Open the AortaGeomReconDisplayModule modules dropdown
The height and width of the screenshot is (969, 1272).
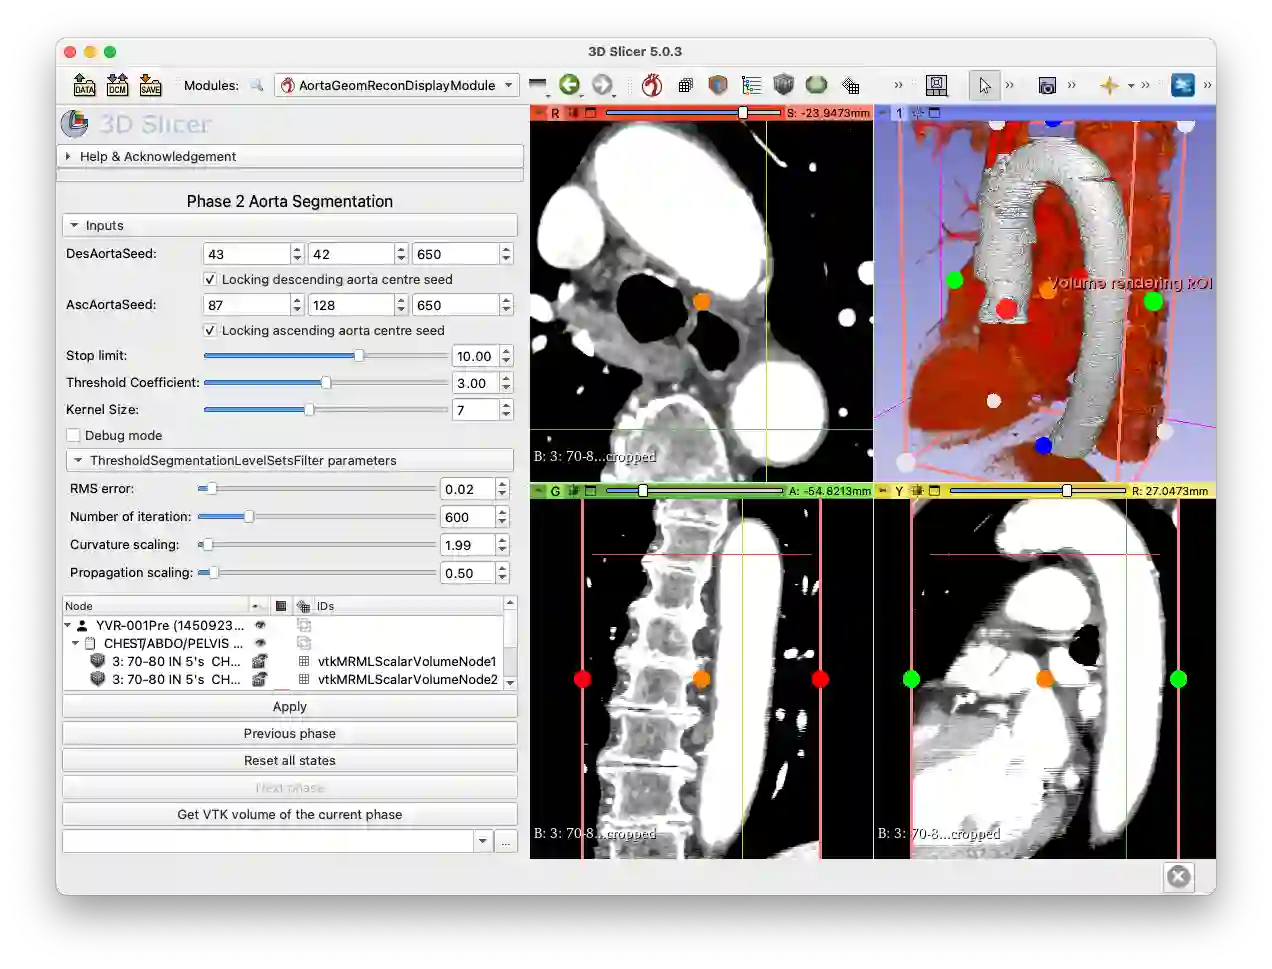coord(397,85)
